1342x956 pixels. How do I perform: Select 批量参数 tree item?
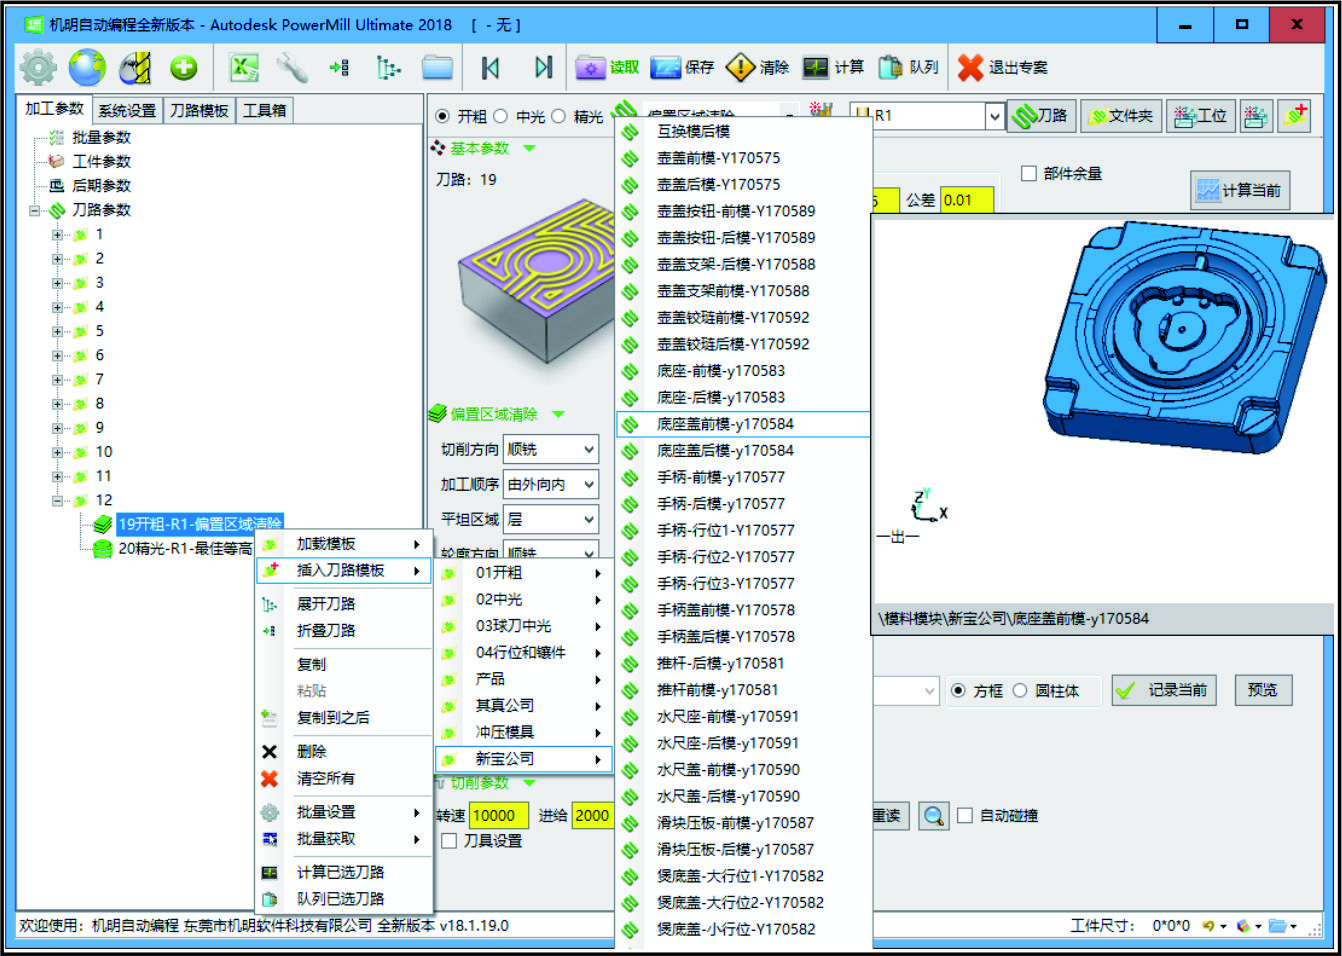(x=101, y=138)
